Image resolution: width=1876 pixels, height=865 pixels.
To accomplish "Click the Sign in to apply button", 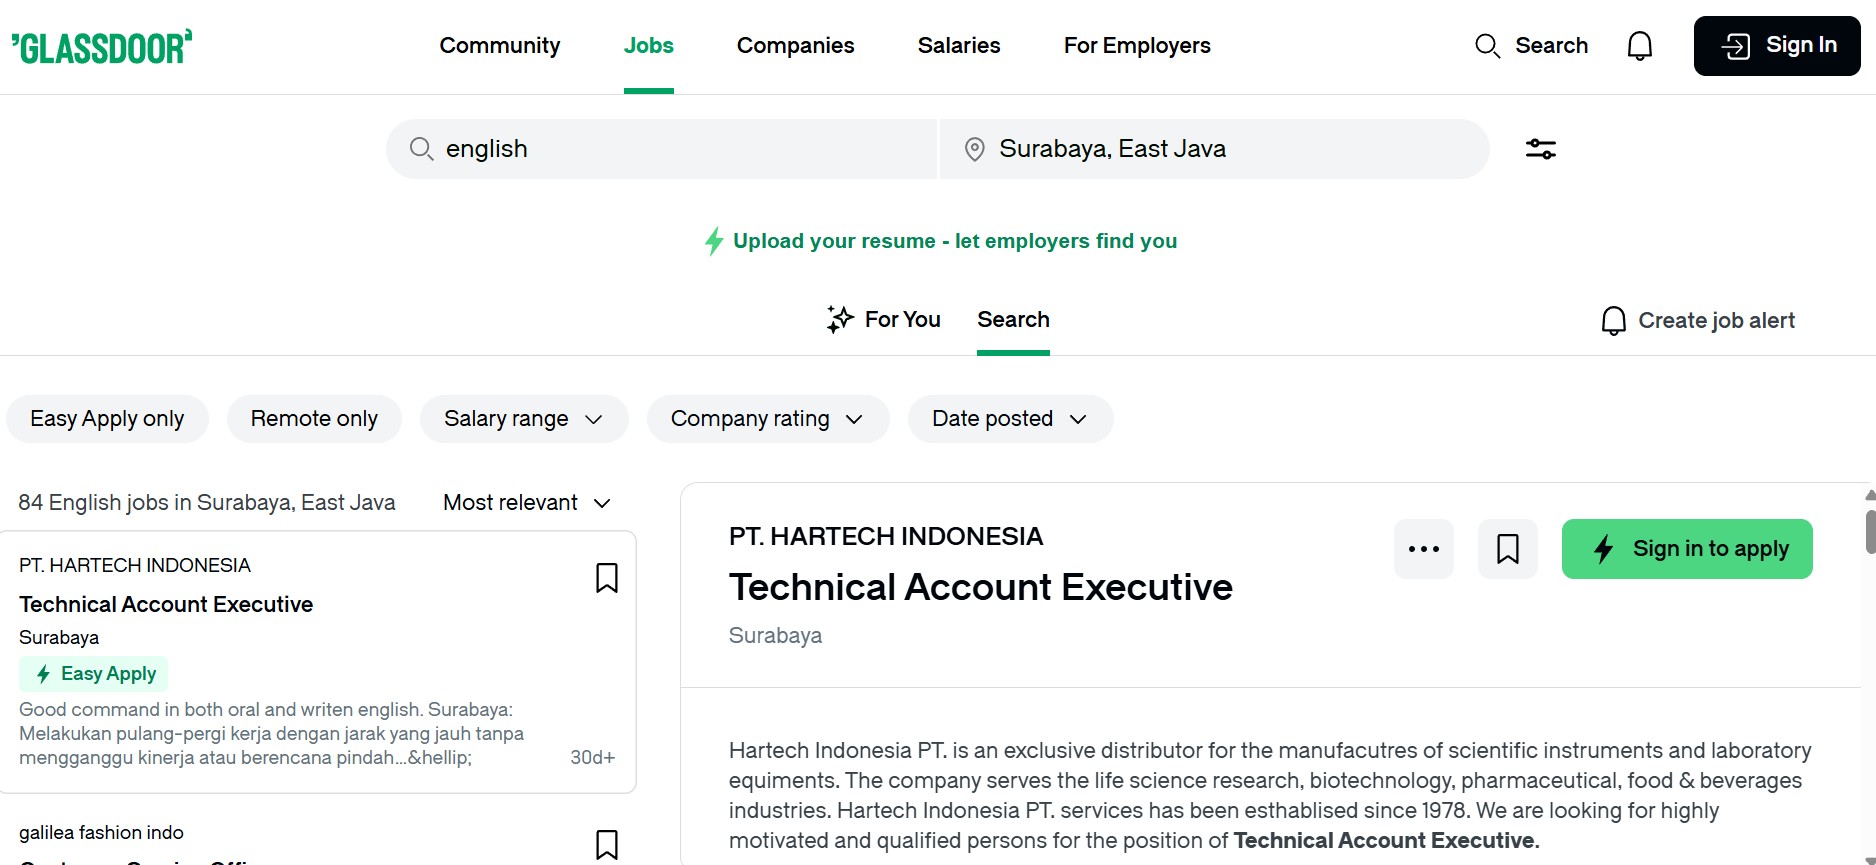I will click(x=1686, y=548).
